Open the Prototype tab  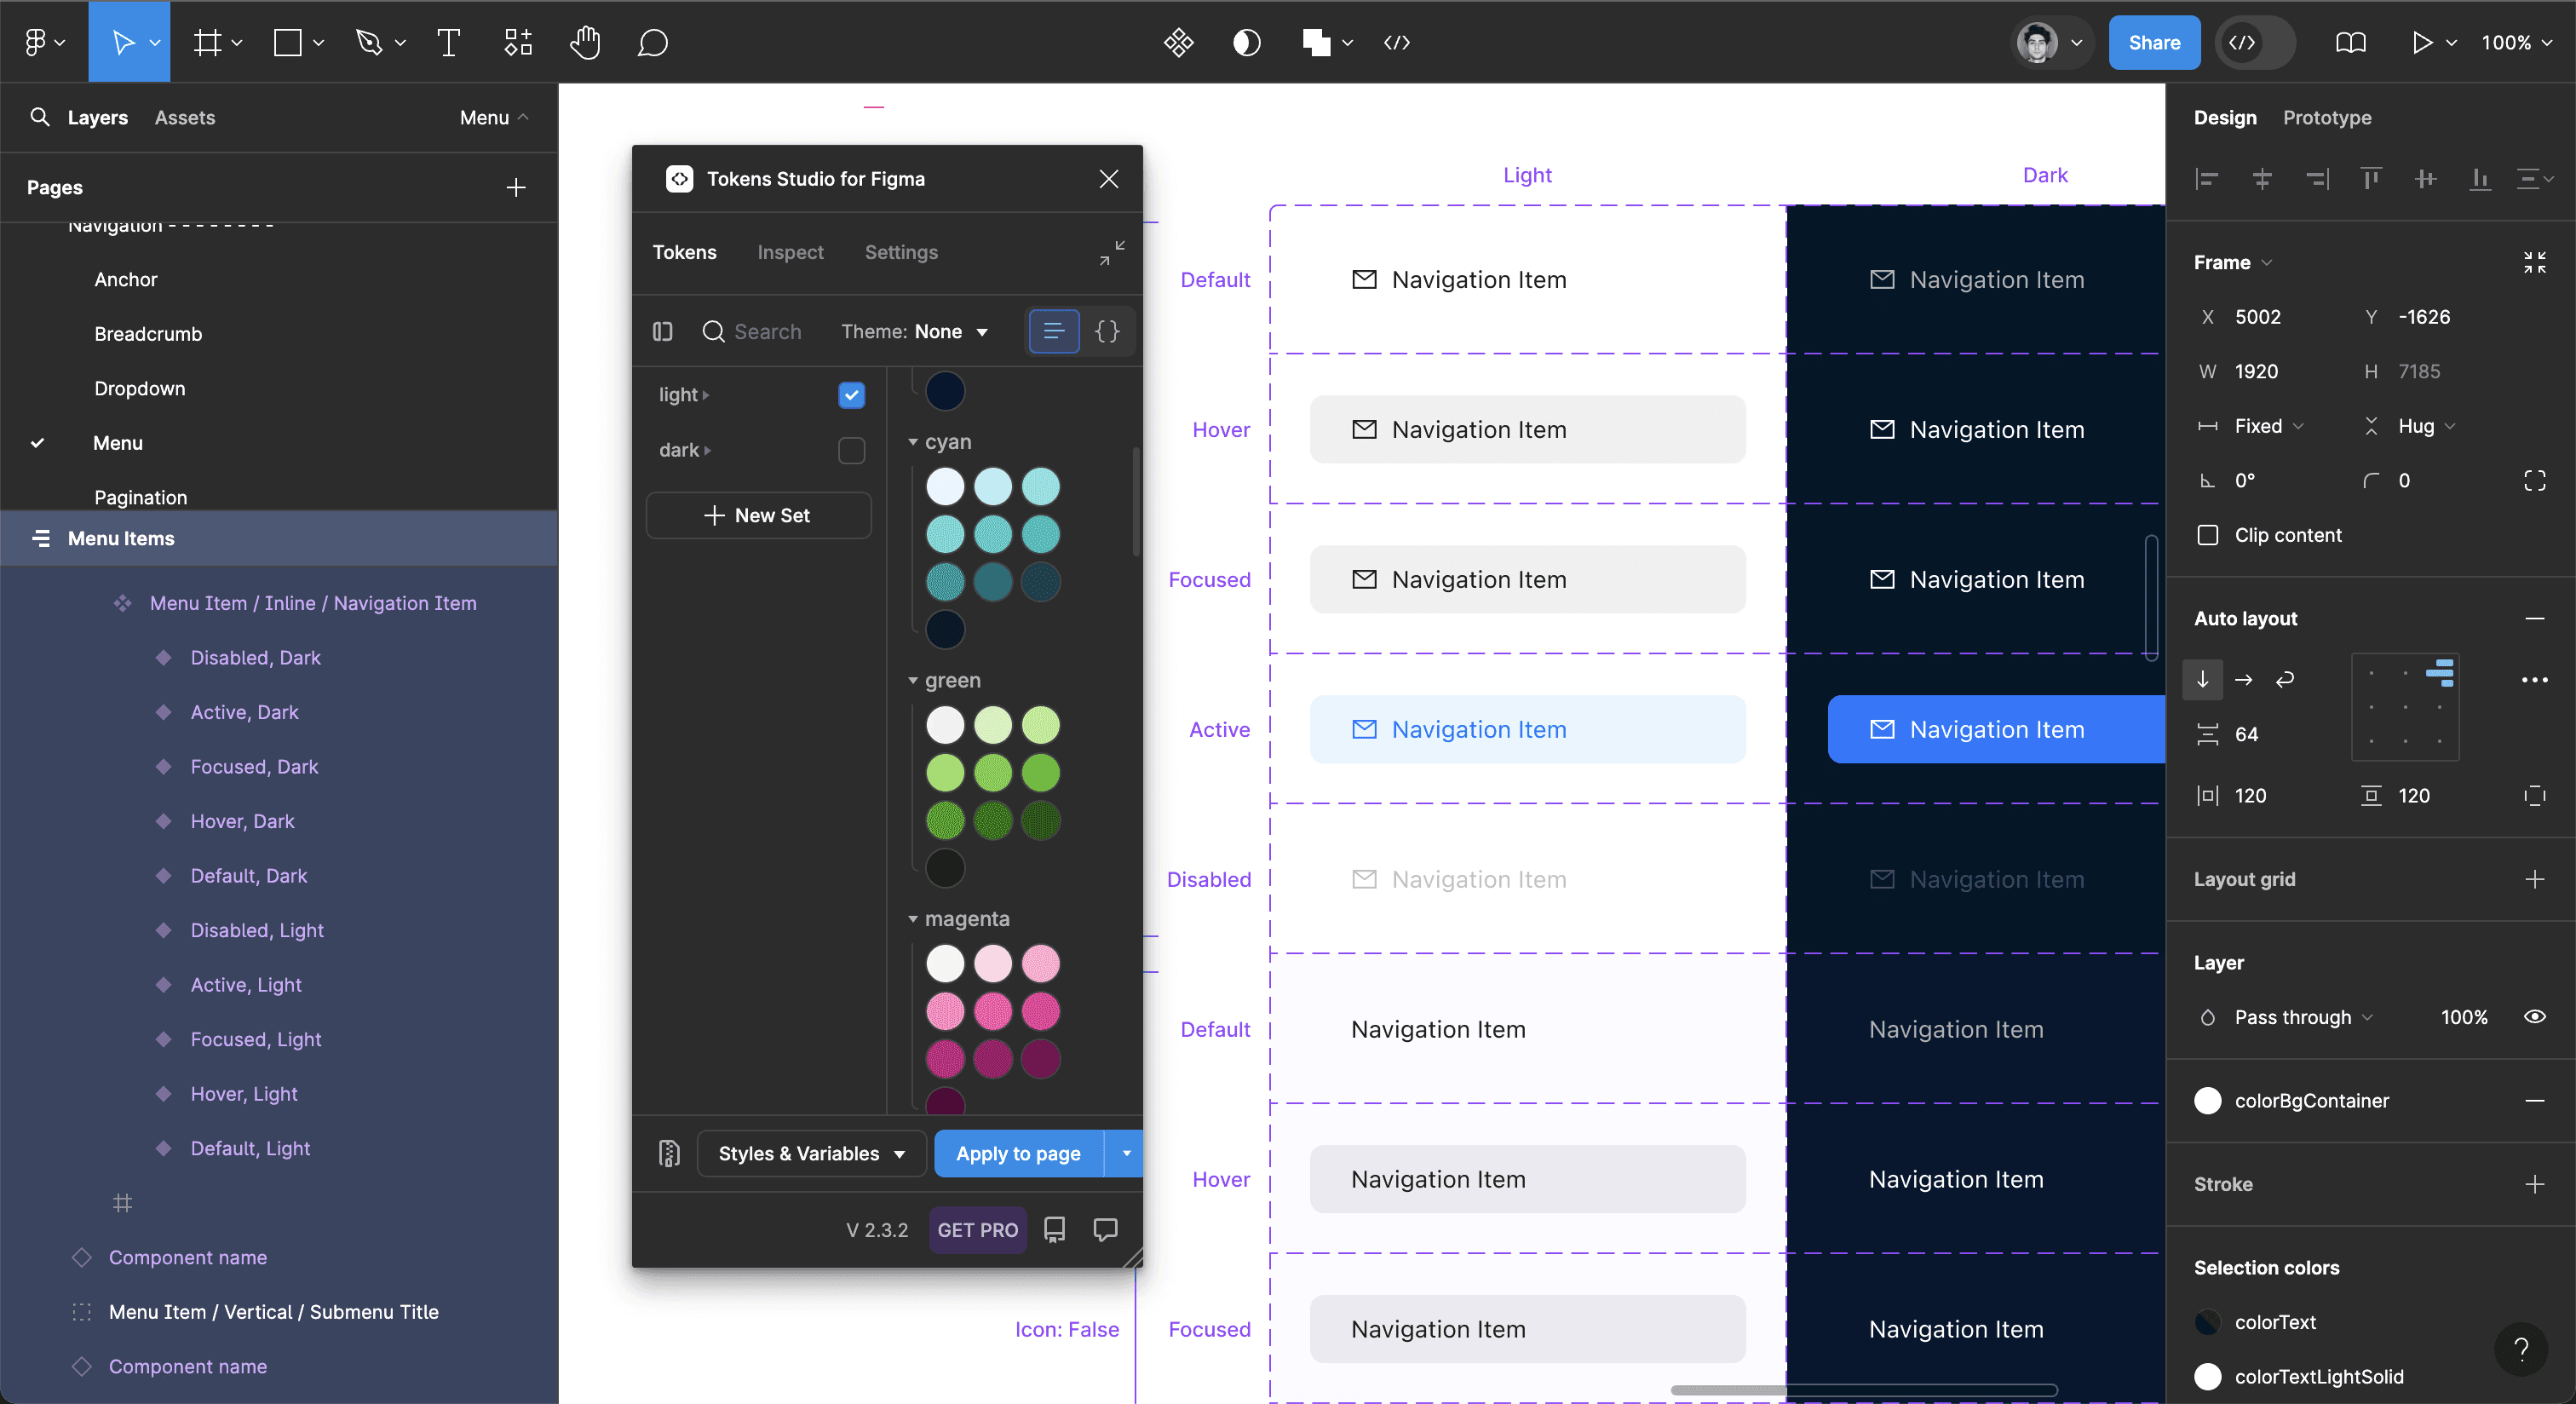pos(2327,117)
